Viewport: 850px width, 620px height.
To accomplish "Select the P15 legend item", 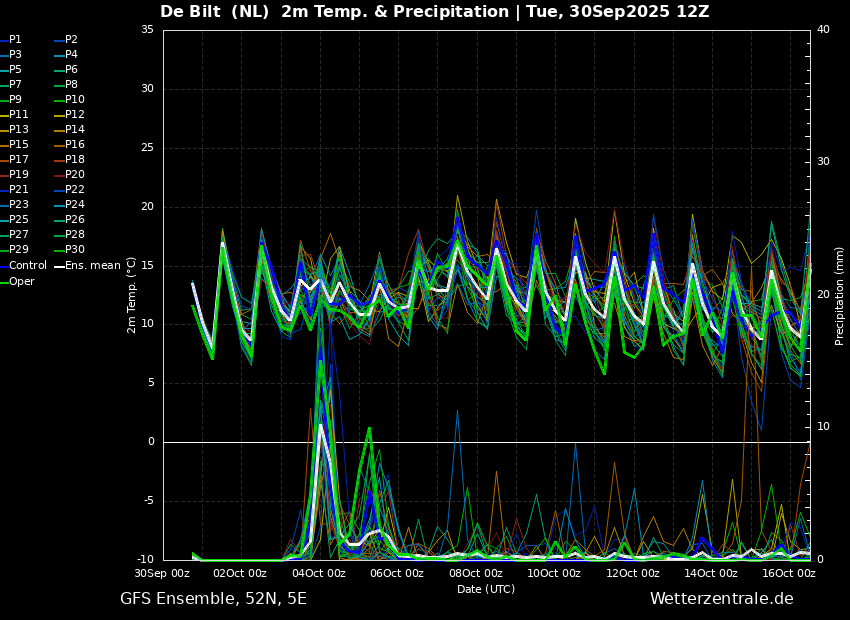I will (x=14, y=145).
